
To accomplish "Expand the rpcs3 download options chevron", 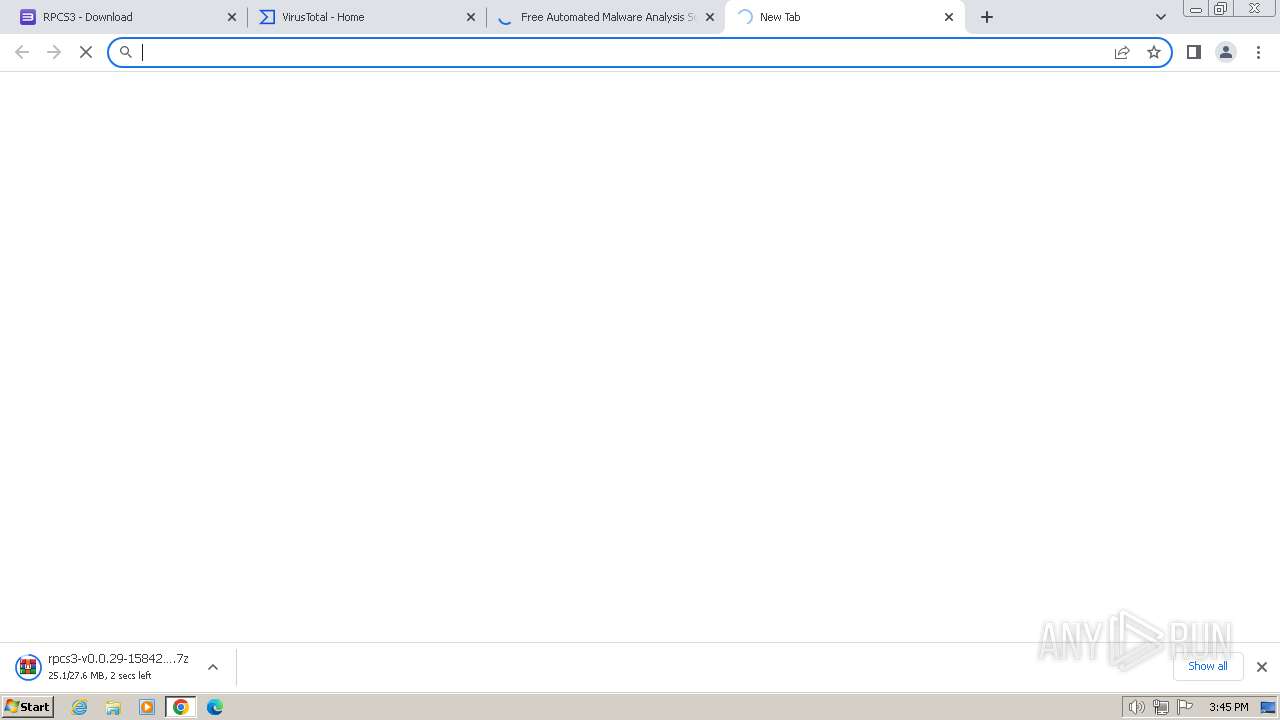I will pos(213,667).
